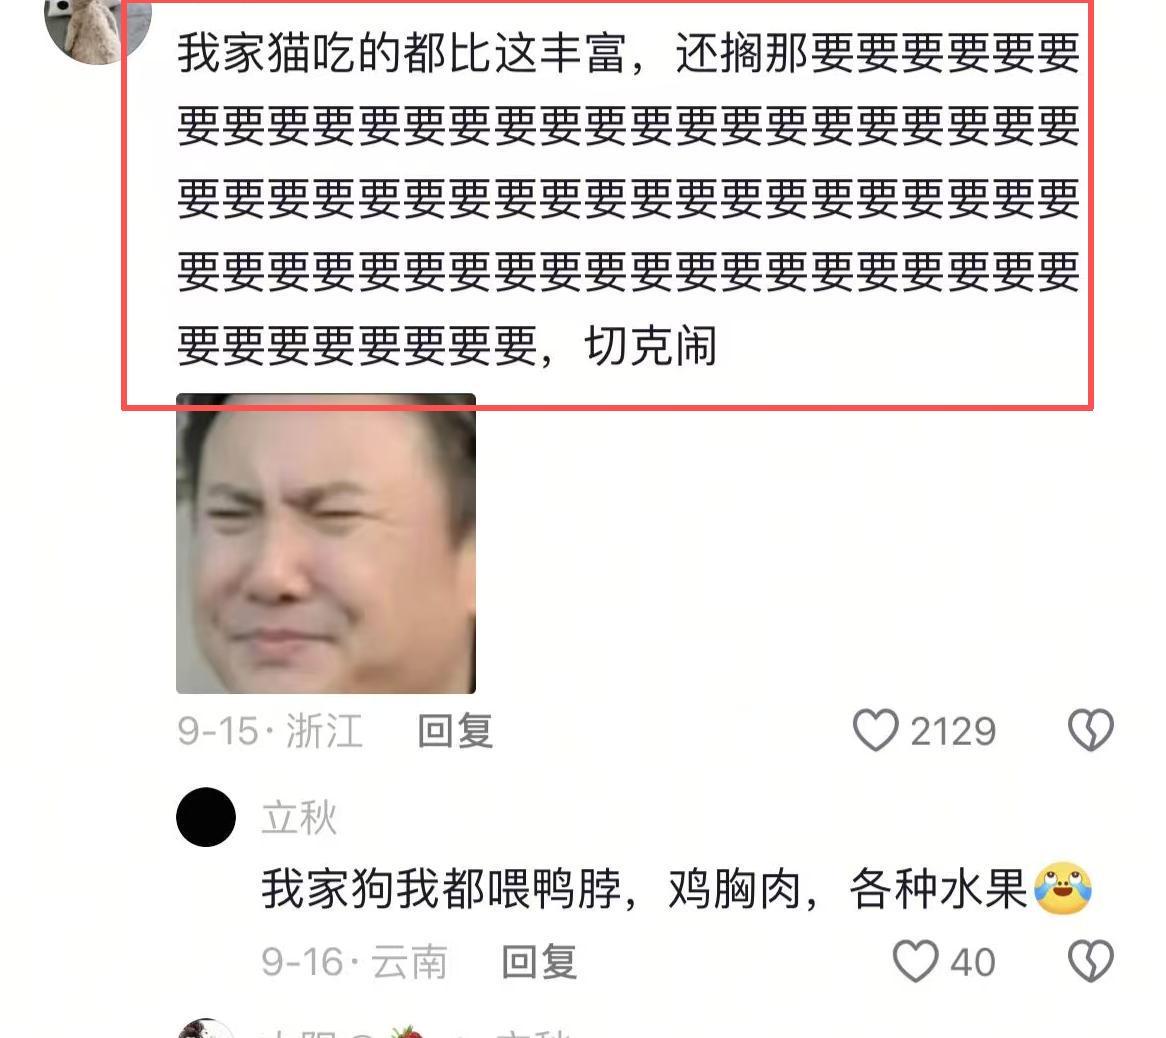
Task: Open 立秋 username profile
Action: pyautogui.click(x=299, y=817)
